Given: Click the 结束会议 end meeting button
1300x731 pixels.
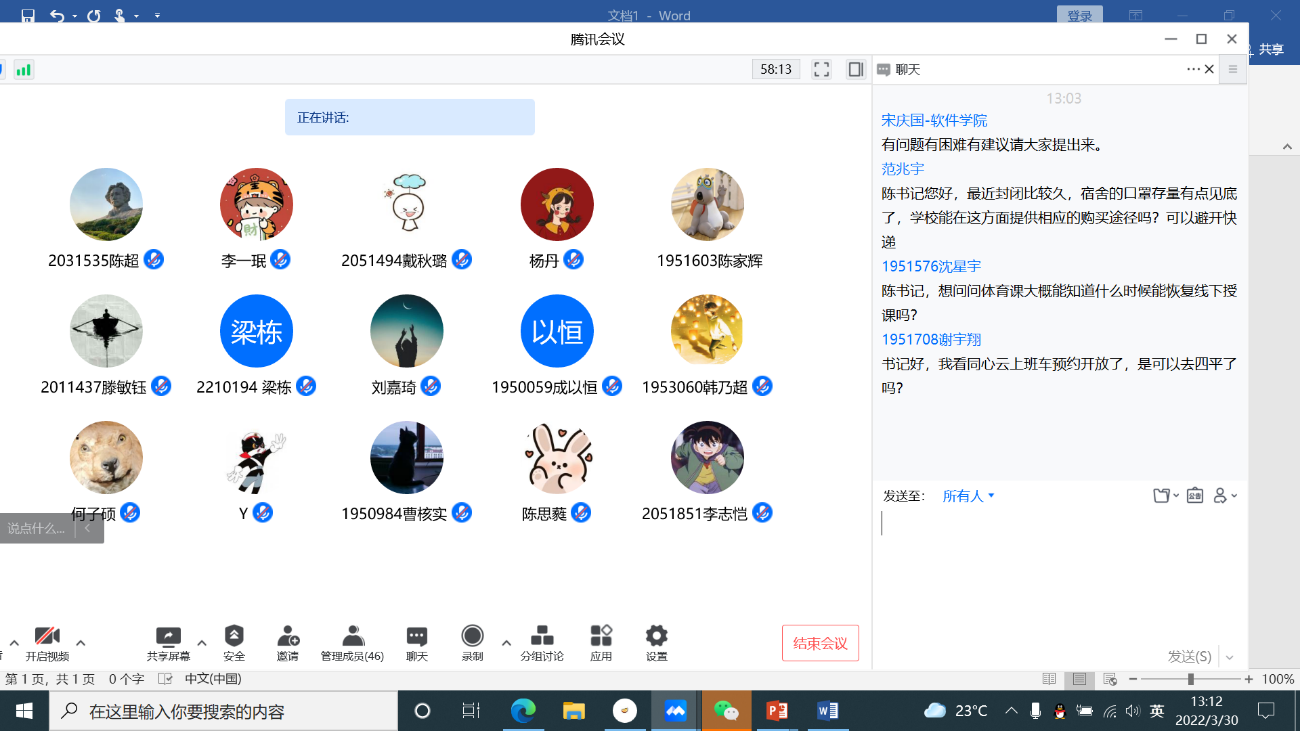Looking at the screenshot, I should pos(820,643).
